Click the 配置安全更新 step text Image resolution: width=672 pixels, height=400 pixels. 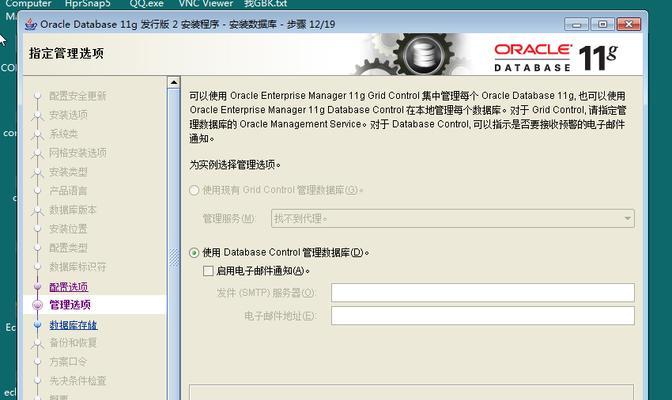coord(78,96)
